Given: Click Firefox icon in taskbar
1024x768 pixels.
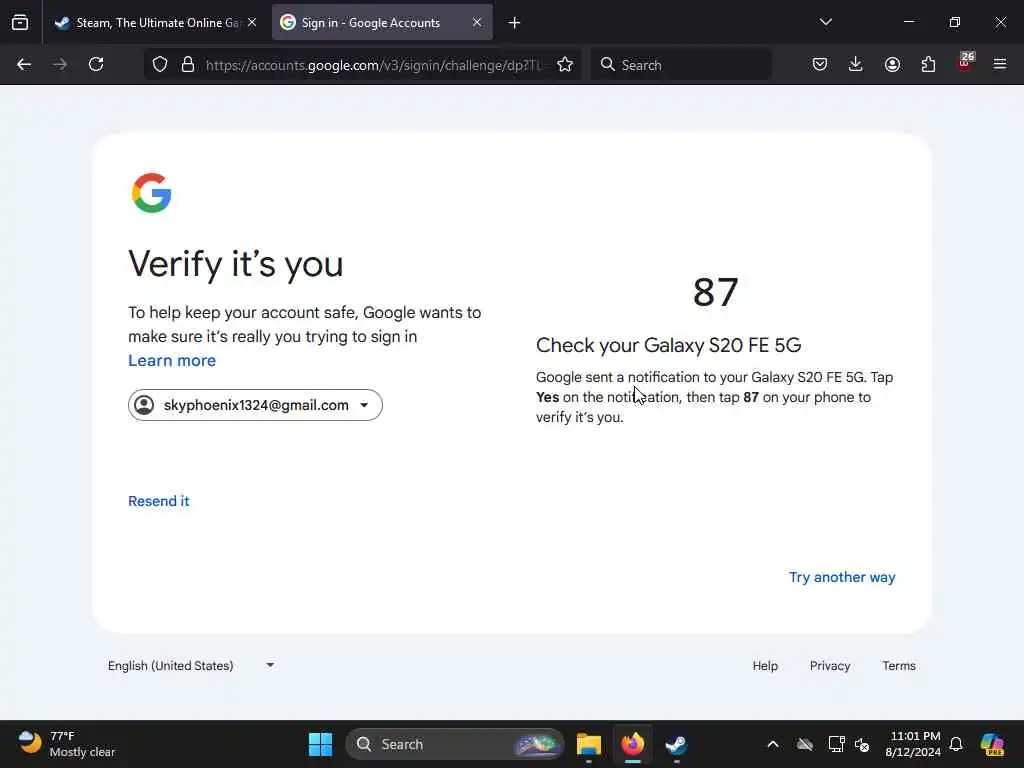Looking at the screenshot, I should (632, 744).
